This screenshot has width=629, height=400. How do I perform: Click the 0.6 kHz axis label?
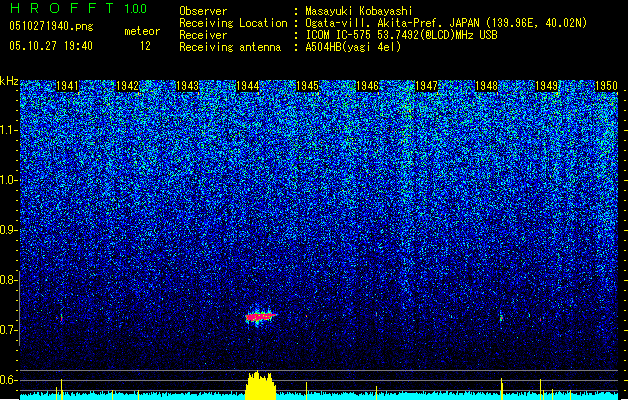point(8,380)
